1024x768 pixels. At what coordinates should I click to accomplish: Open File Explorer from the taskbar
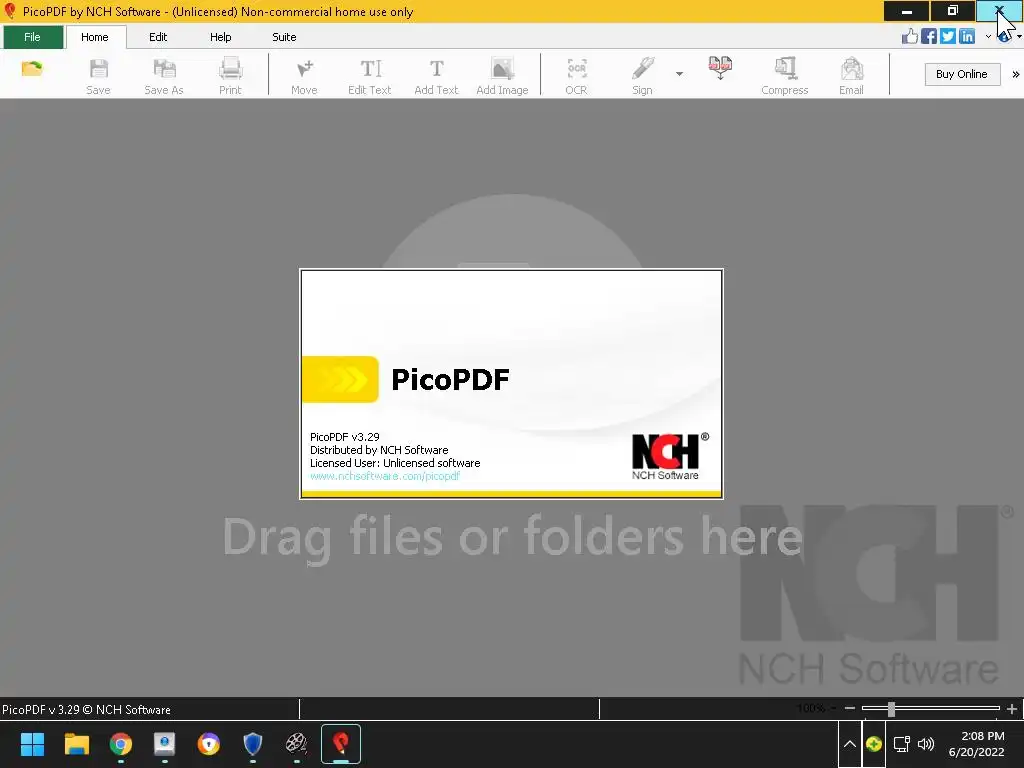(76, 744)
